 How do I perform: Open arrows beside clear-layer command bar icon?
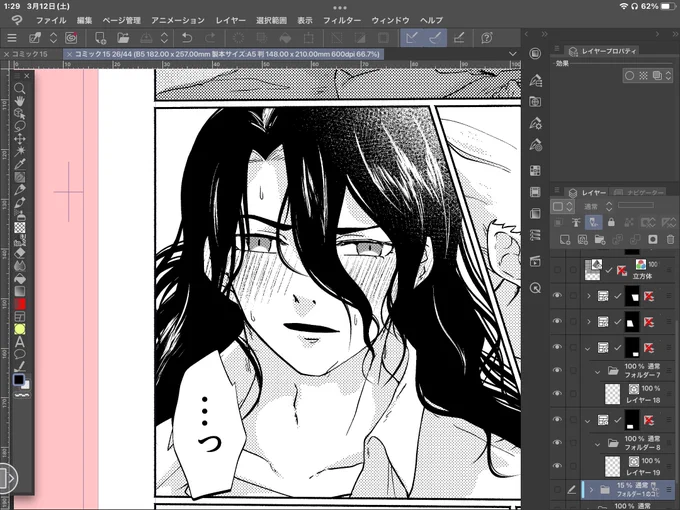(x=53, y=38)
